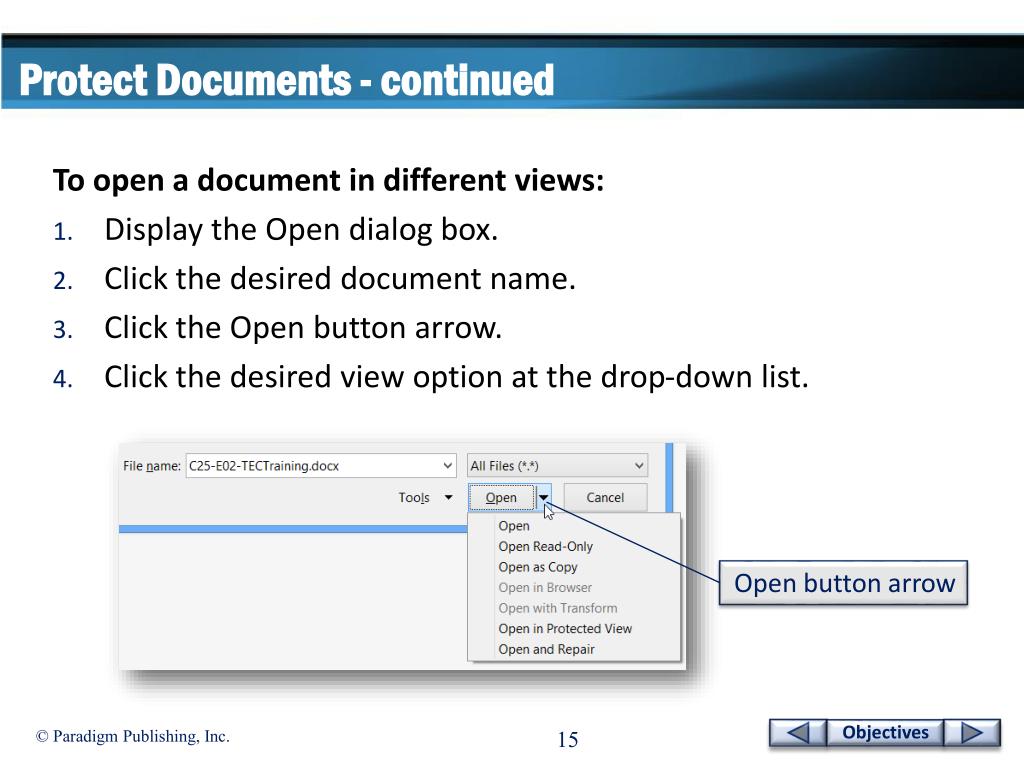
Task: Select Open in Browser entry
Action: 545,588
